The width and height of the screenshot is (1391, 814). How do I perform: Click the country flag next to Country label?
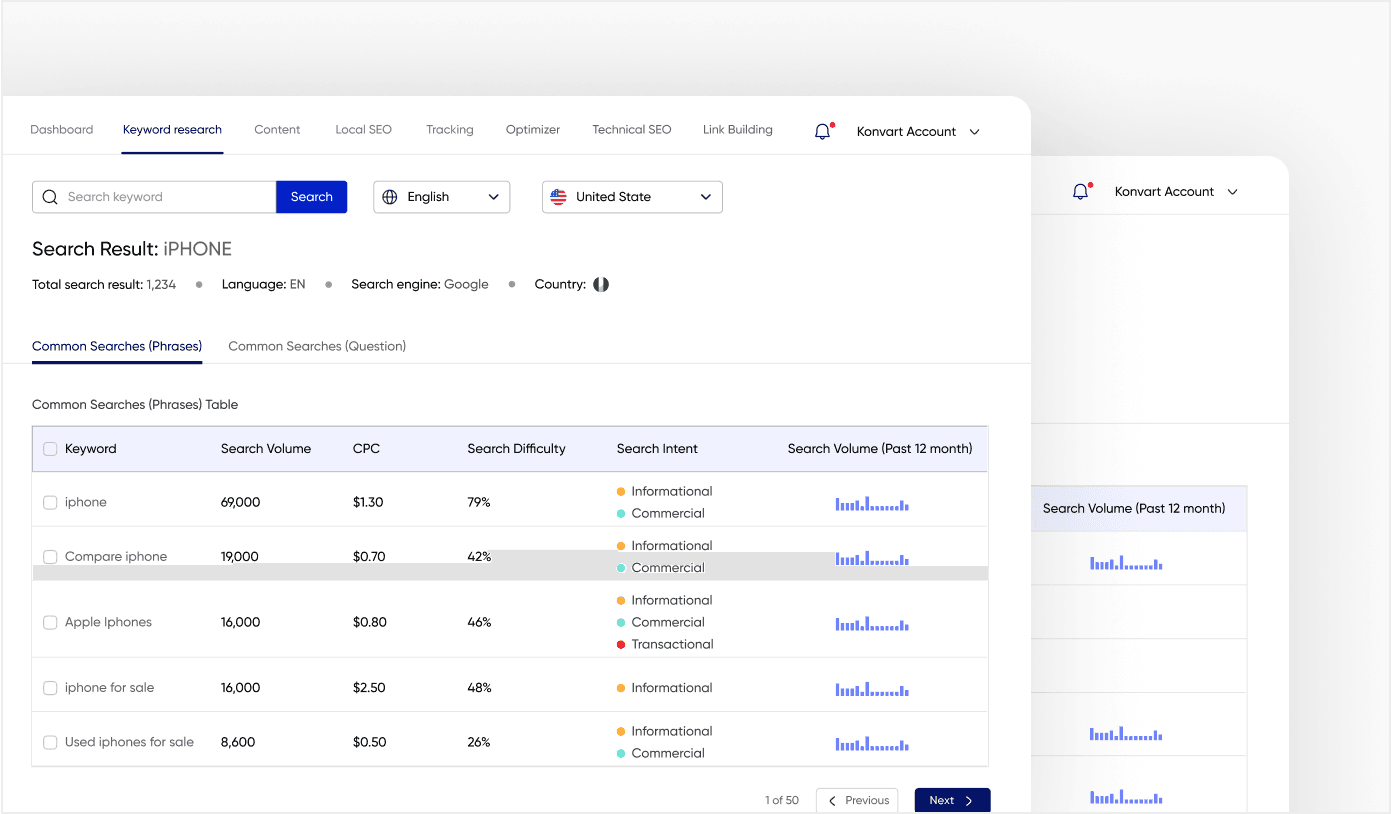click(x=600, y=284)
